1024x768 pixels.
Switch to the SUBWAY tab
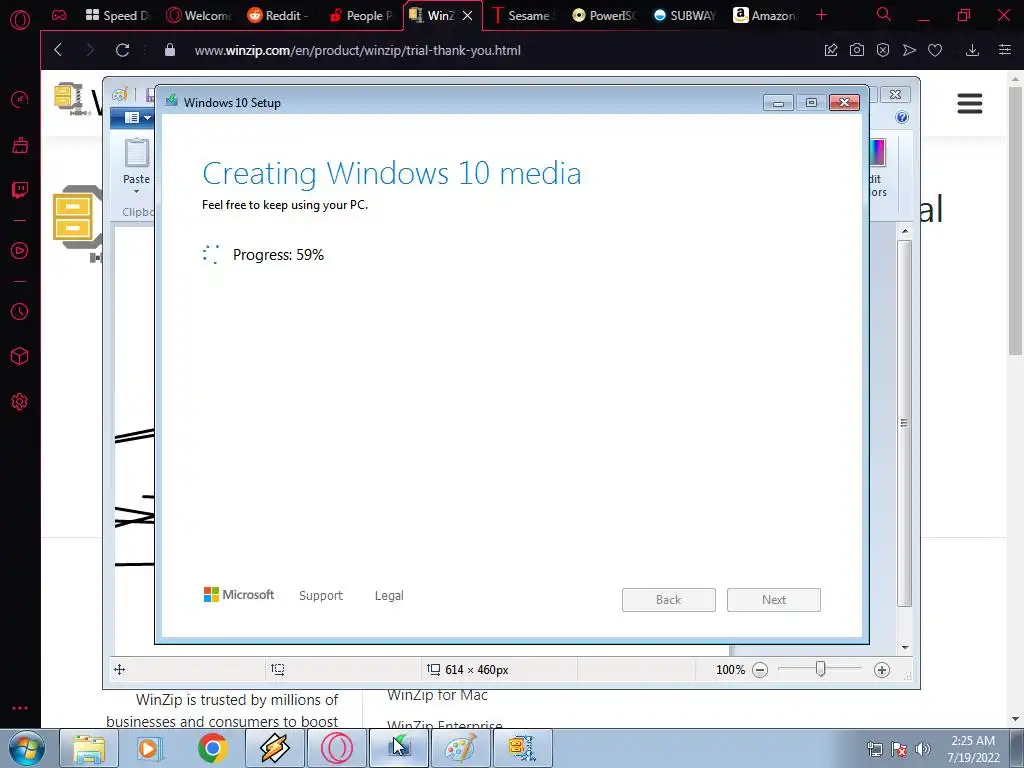685,16
